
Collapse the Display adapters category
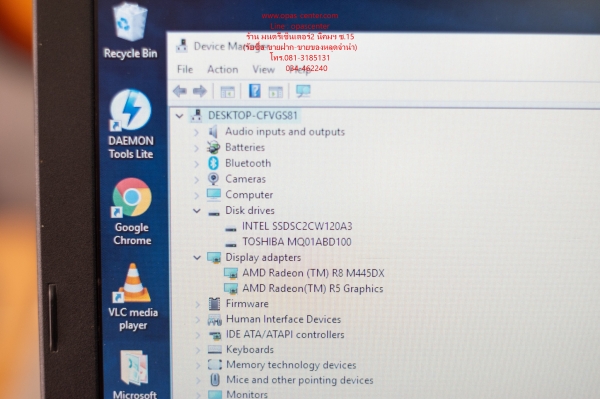coord(197,257)
